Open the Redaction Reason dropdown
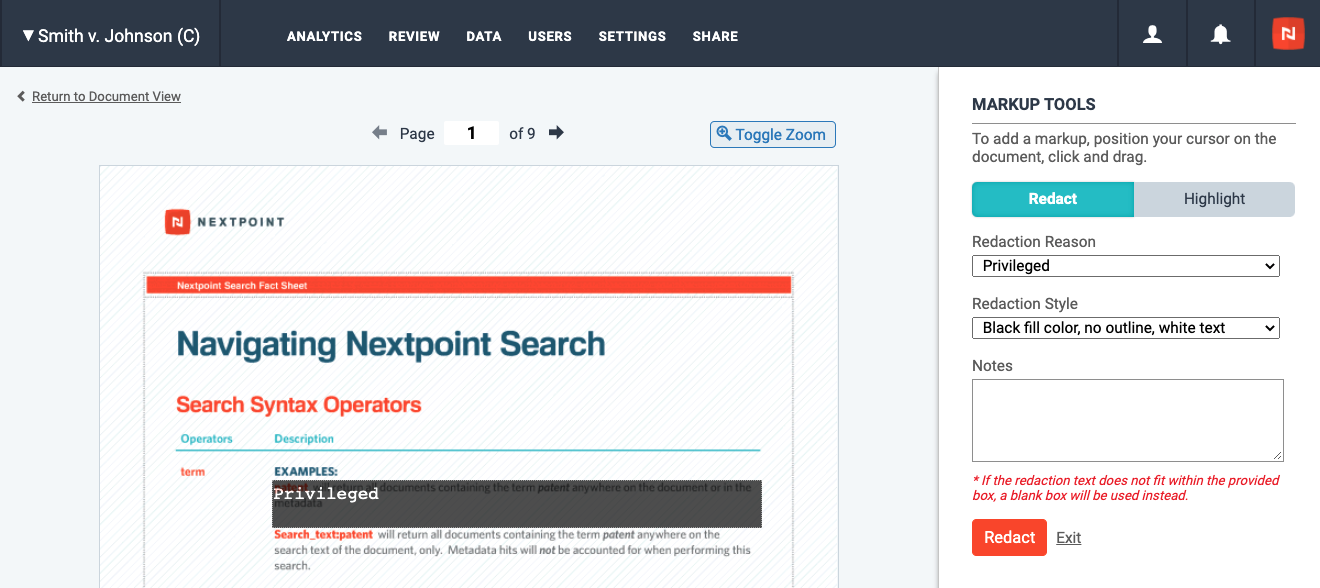This screenshot has width=1320, height=588. 1126,266
